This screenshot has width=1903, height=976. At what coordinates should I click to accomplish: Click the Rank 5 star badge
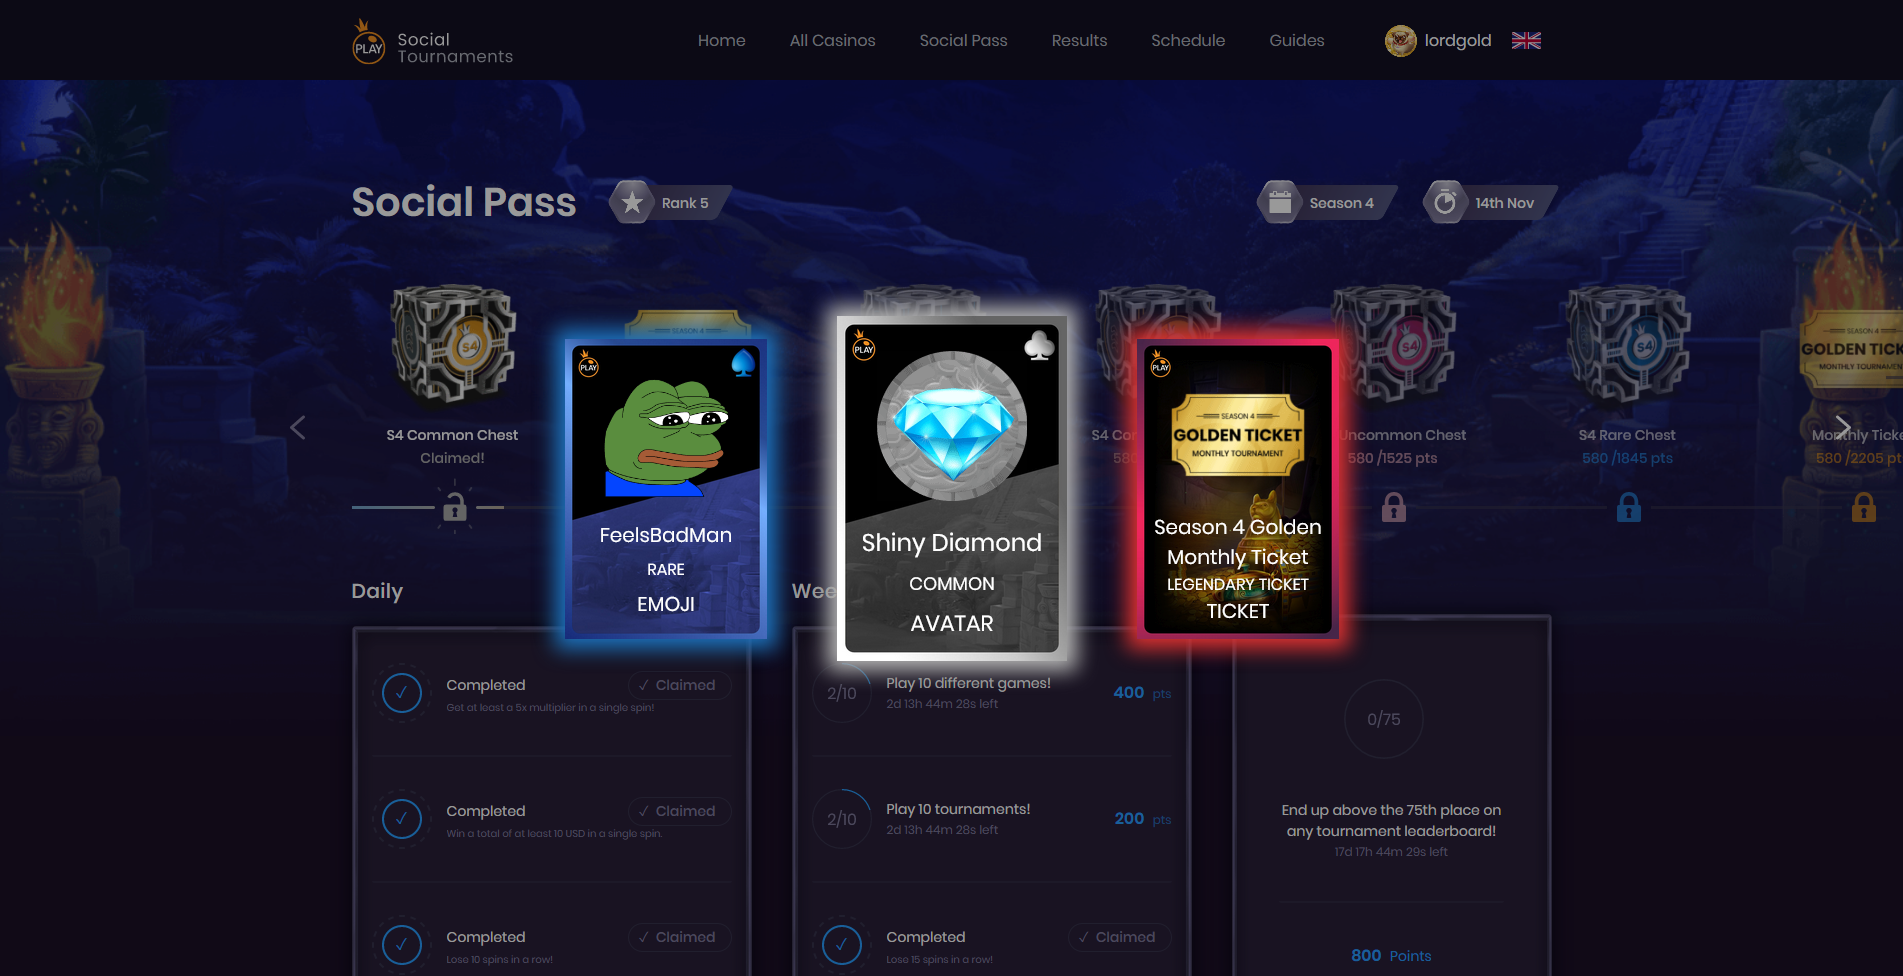coord(632,203)
